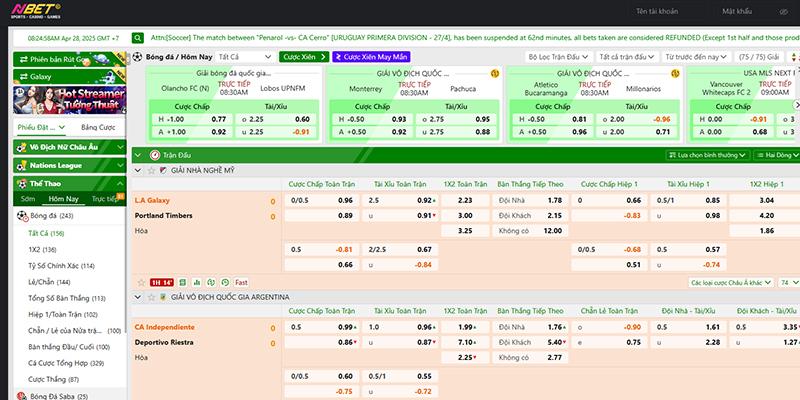The image size is (800, 400).
Task: Click the green clock icon left of the Fast button
Action: 226,282
